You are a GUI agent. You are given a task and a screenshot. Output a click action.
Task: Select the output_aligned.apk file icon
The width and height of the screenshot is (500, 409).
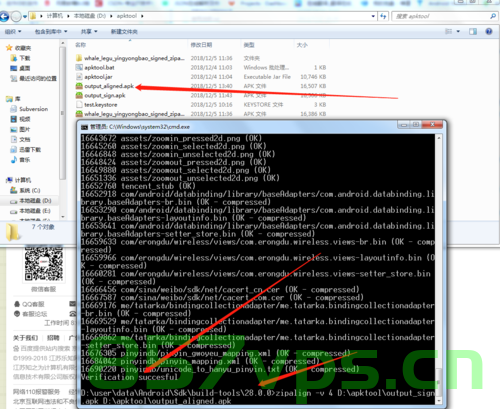(79, 86)
